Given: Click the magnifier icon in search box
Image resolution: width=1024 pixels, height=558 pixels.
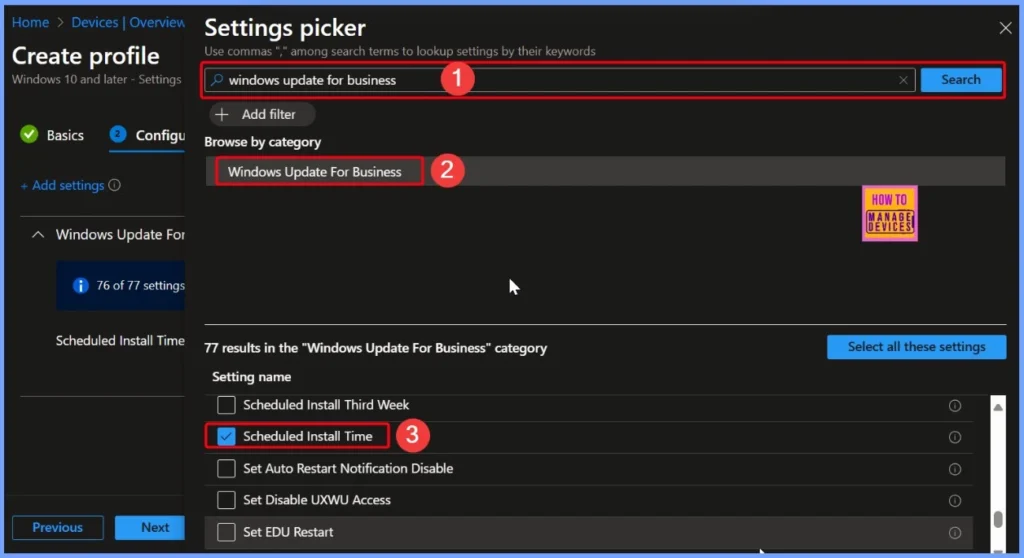Looking at the screenshot, I should coord(217,80).
